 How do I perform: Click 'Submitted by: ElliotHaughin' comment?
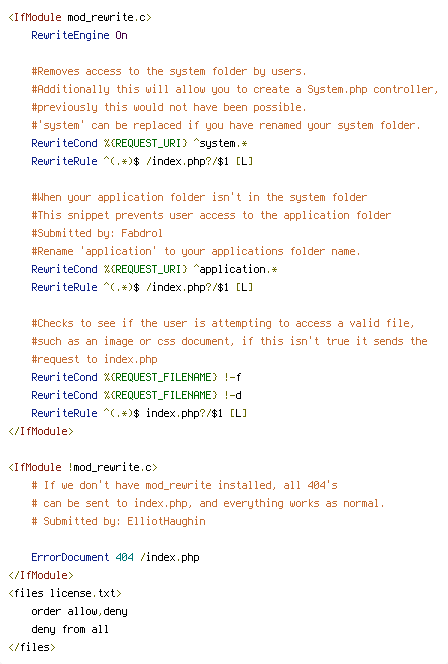click(118, 521)
